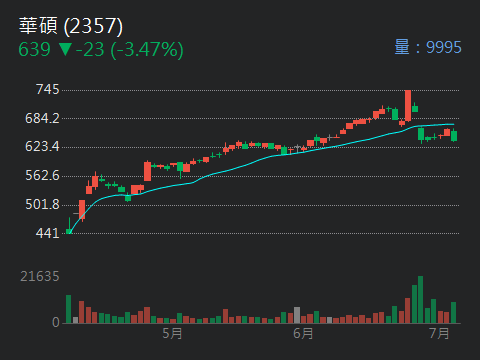Screen dimensions: 480x360
Task: Click the 7月 date axis label
Action: pyautogui.click(x=439, y=334)
